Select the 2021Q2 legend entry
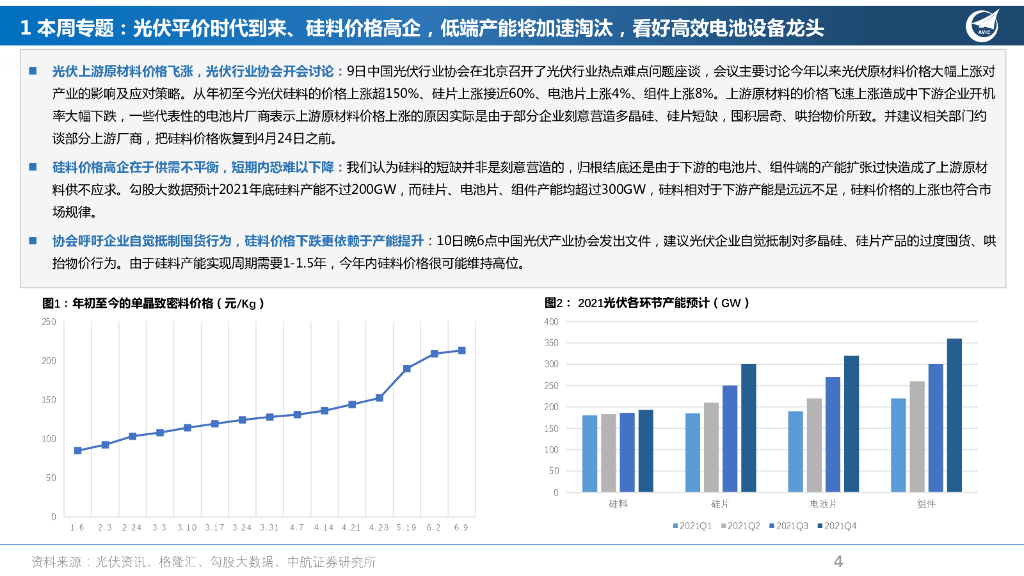Viewport: 1024px width, 576px height. (x=741, y=526)
